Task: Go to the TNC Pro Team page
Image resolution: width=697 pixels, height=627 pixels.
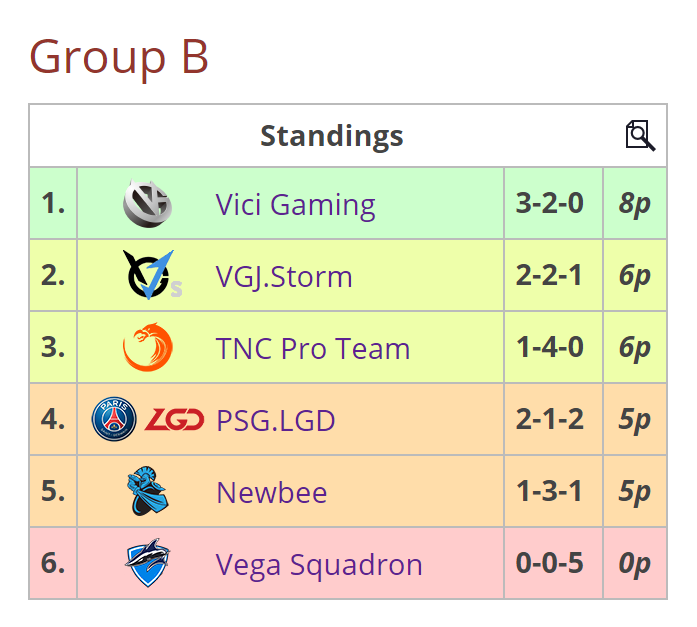Action: pyautogui.click(x=313, y=348)
